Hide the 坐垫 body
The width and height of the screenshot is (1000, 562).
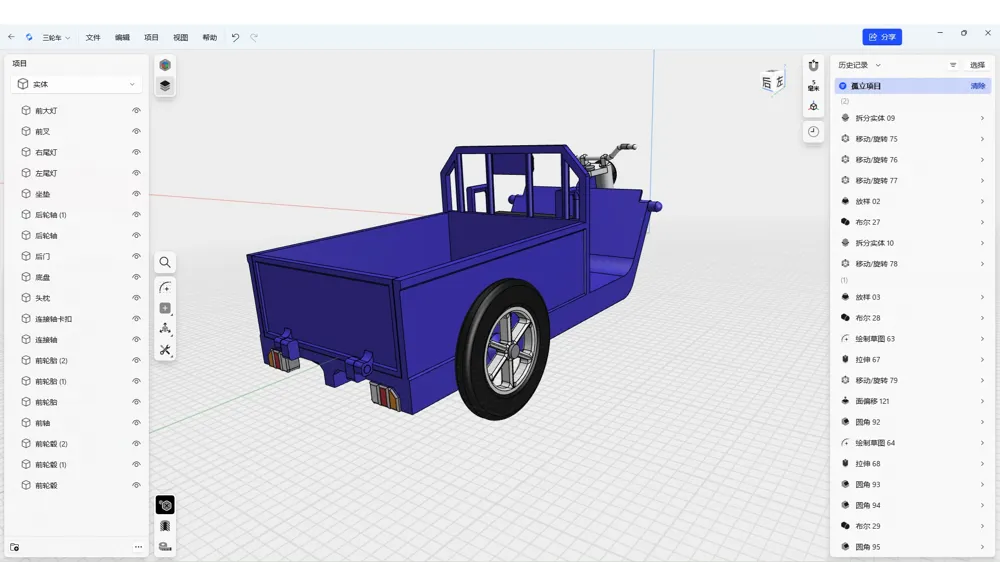[136, 194]
